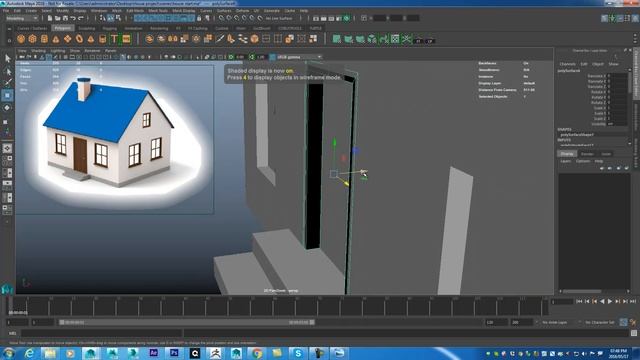The height and width of the screenshot is (360, 640).
Task: Click the Undo arrow icon
Action: tap(73, 18)
